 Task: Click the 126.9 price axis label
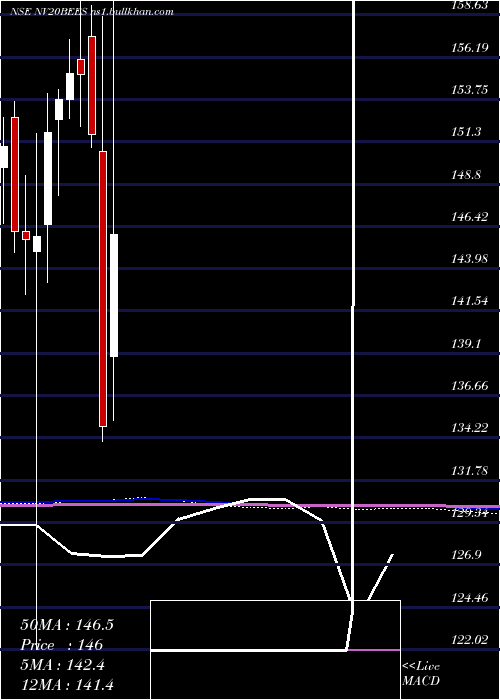(467, 554)
